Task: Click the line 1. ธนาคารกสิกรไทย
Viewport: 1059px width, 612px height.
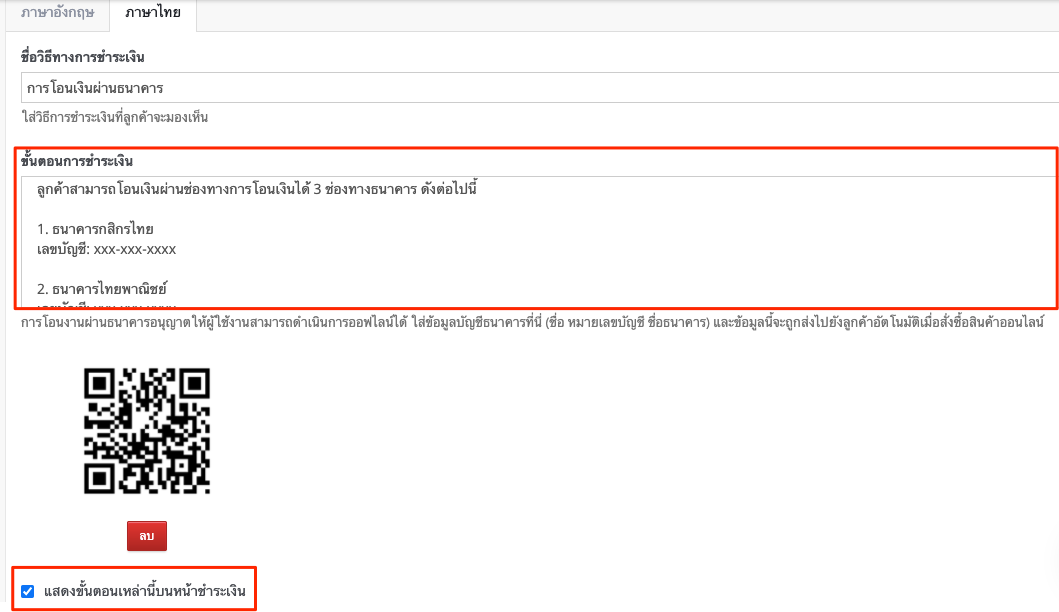Action: point(95,229)
